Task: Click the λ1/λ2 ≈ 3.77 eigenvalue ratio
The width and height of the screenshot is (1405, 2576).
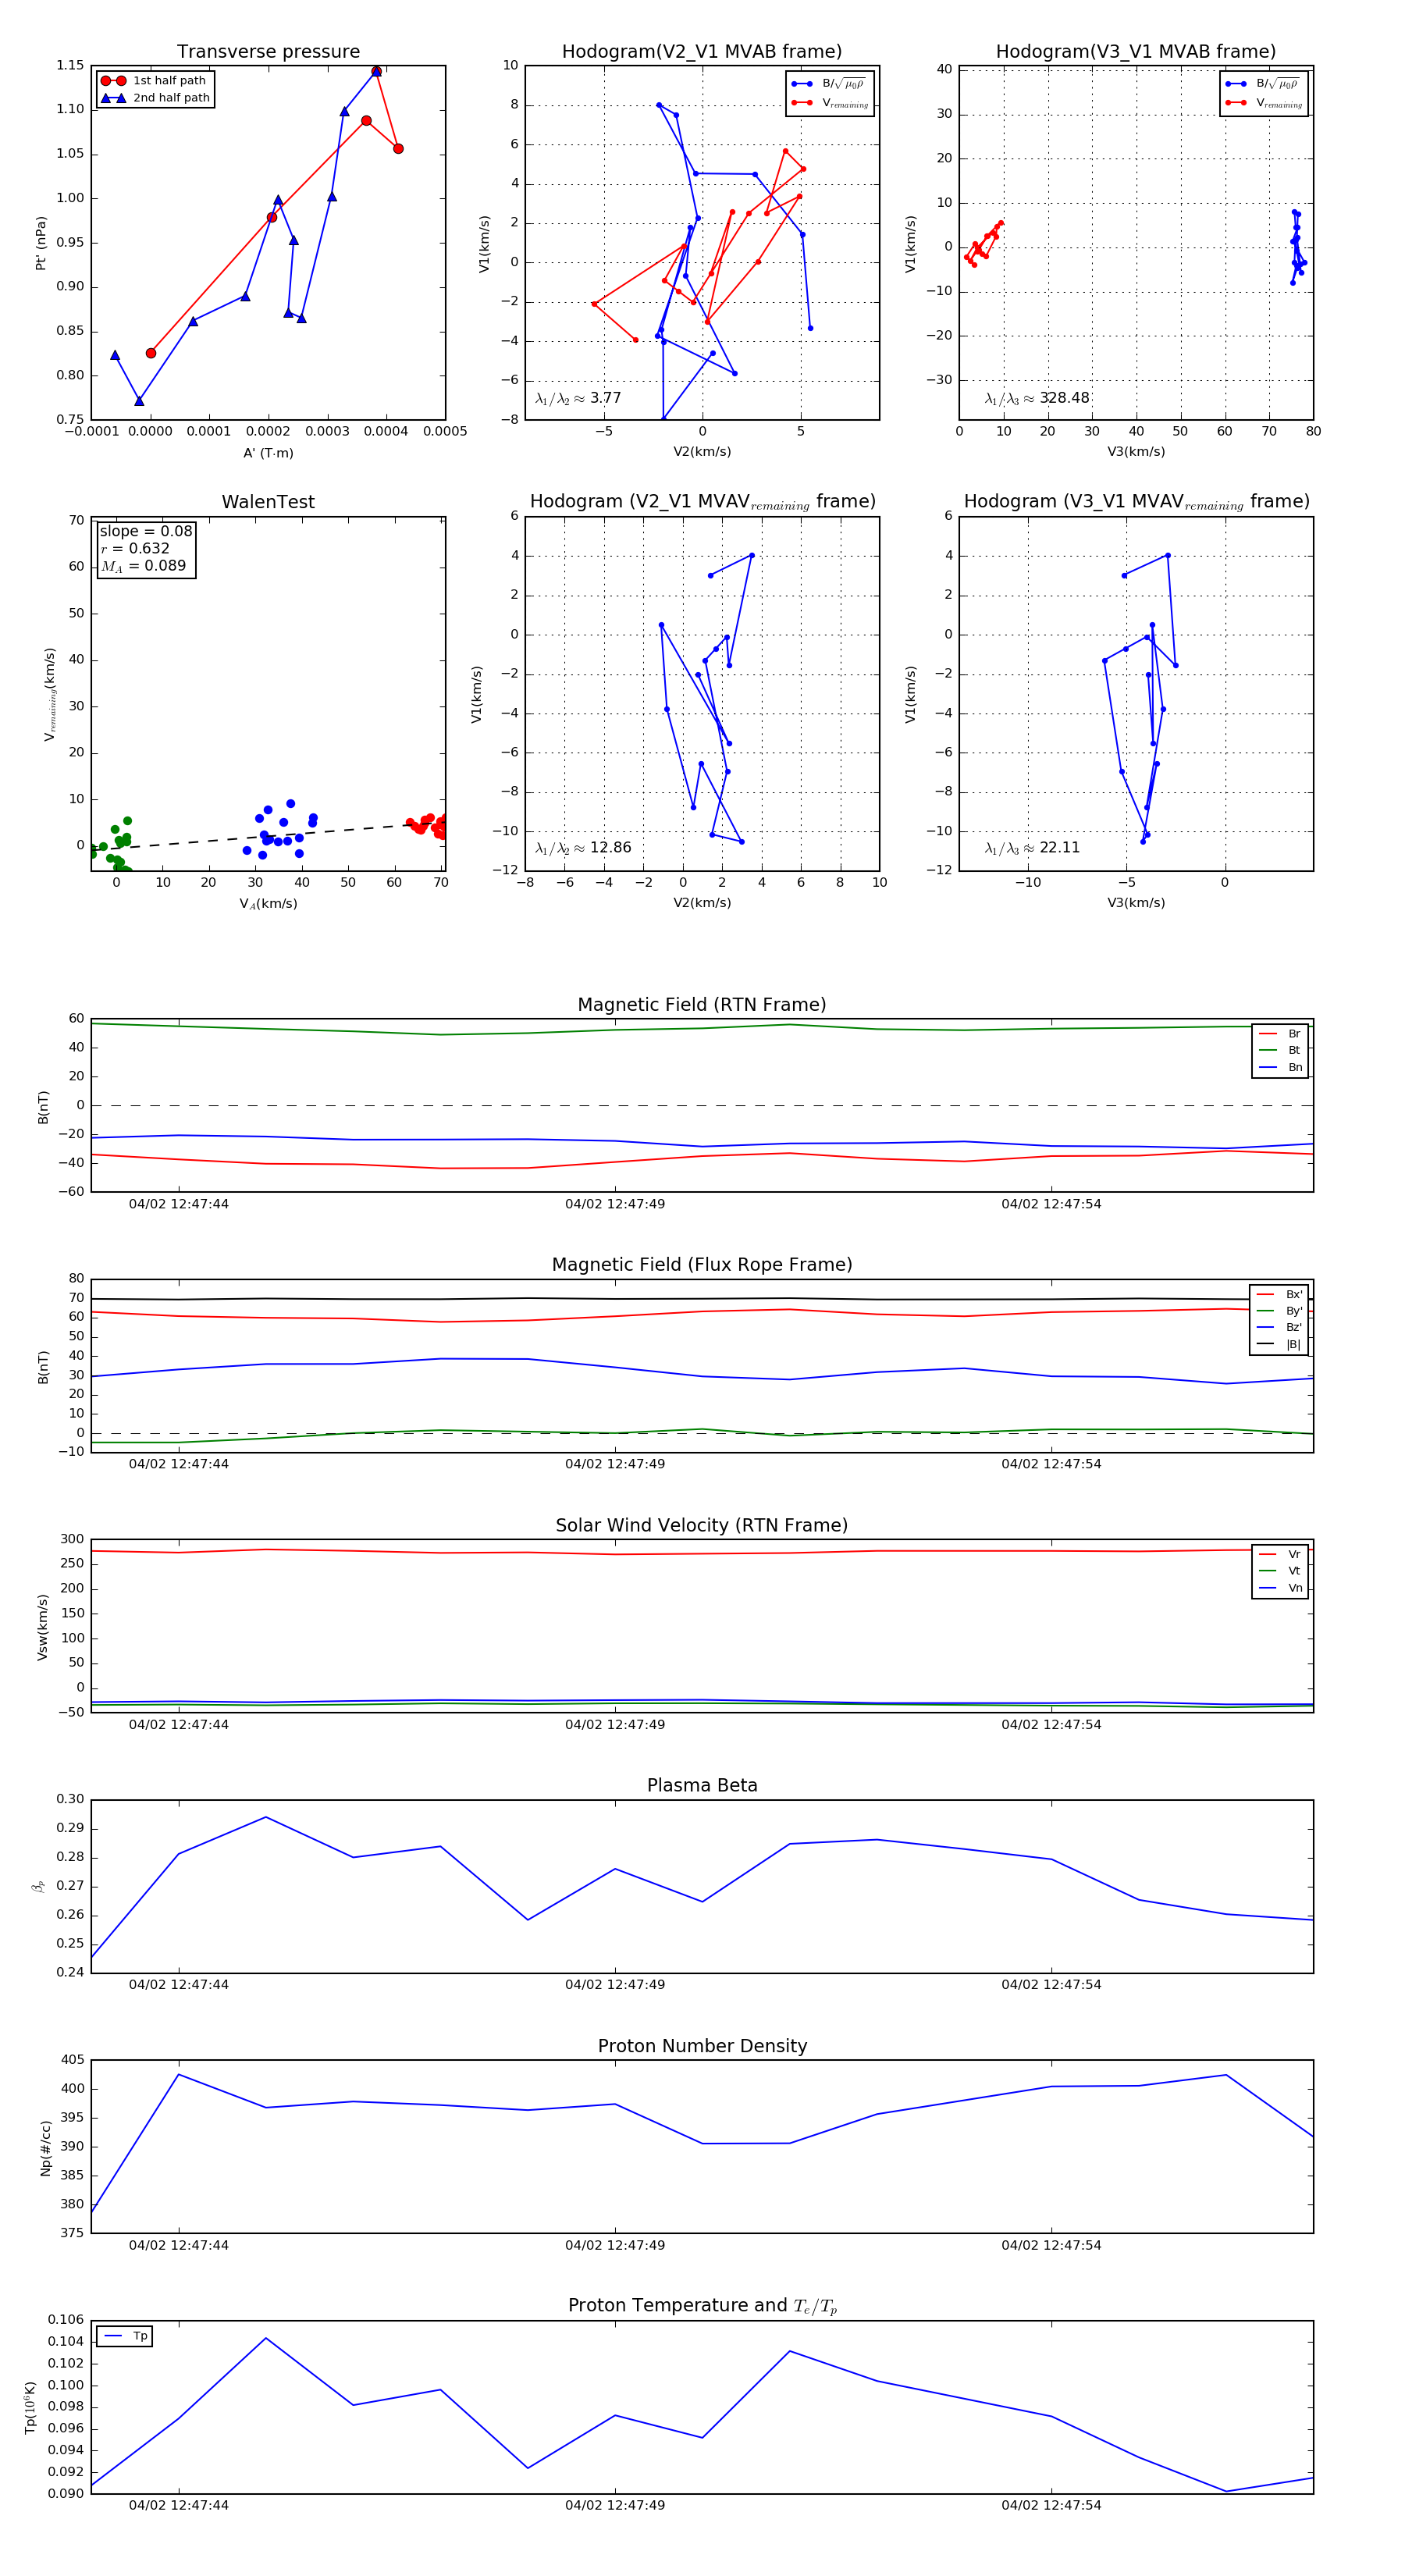Action: [x=578, y=398]
